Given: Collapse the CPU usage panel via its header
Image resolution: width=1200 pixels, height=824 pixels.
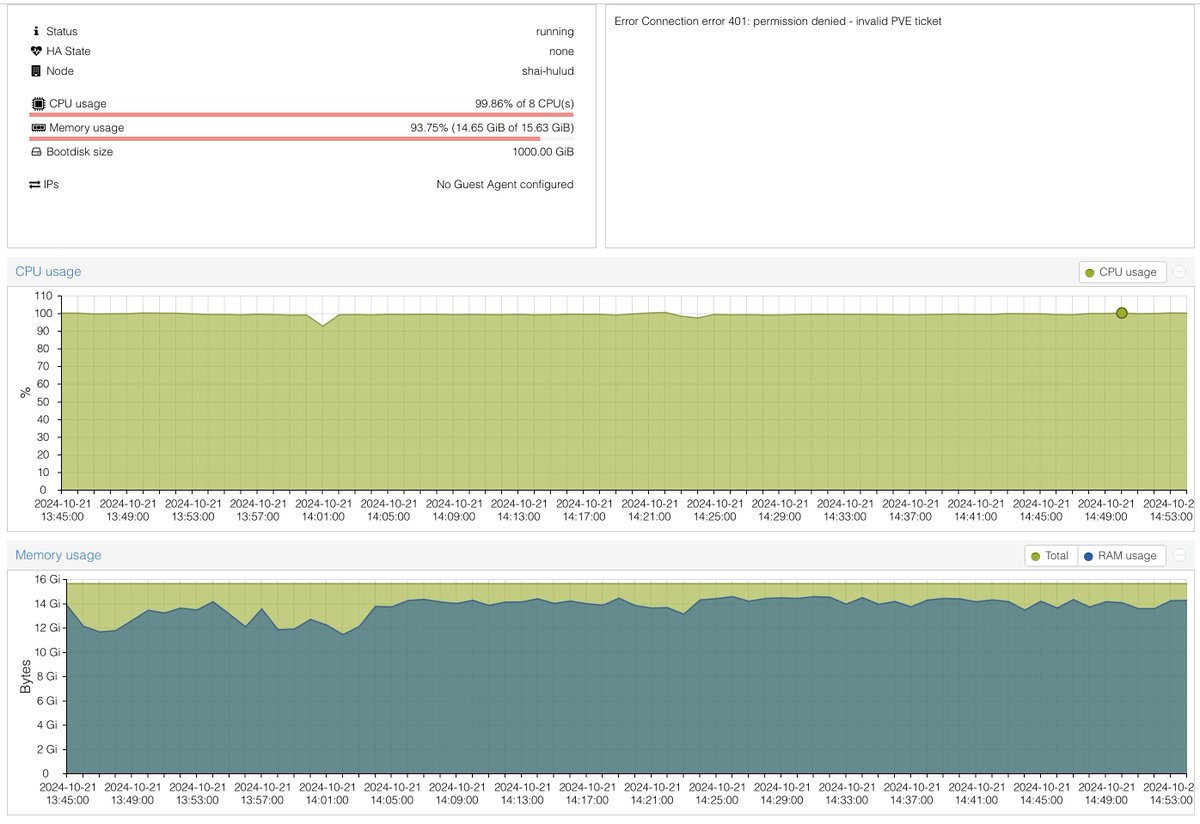Looking at the screenshot, I should click(x=48, y=271).
